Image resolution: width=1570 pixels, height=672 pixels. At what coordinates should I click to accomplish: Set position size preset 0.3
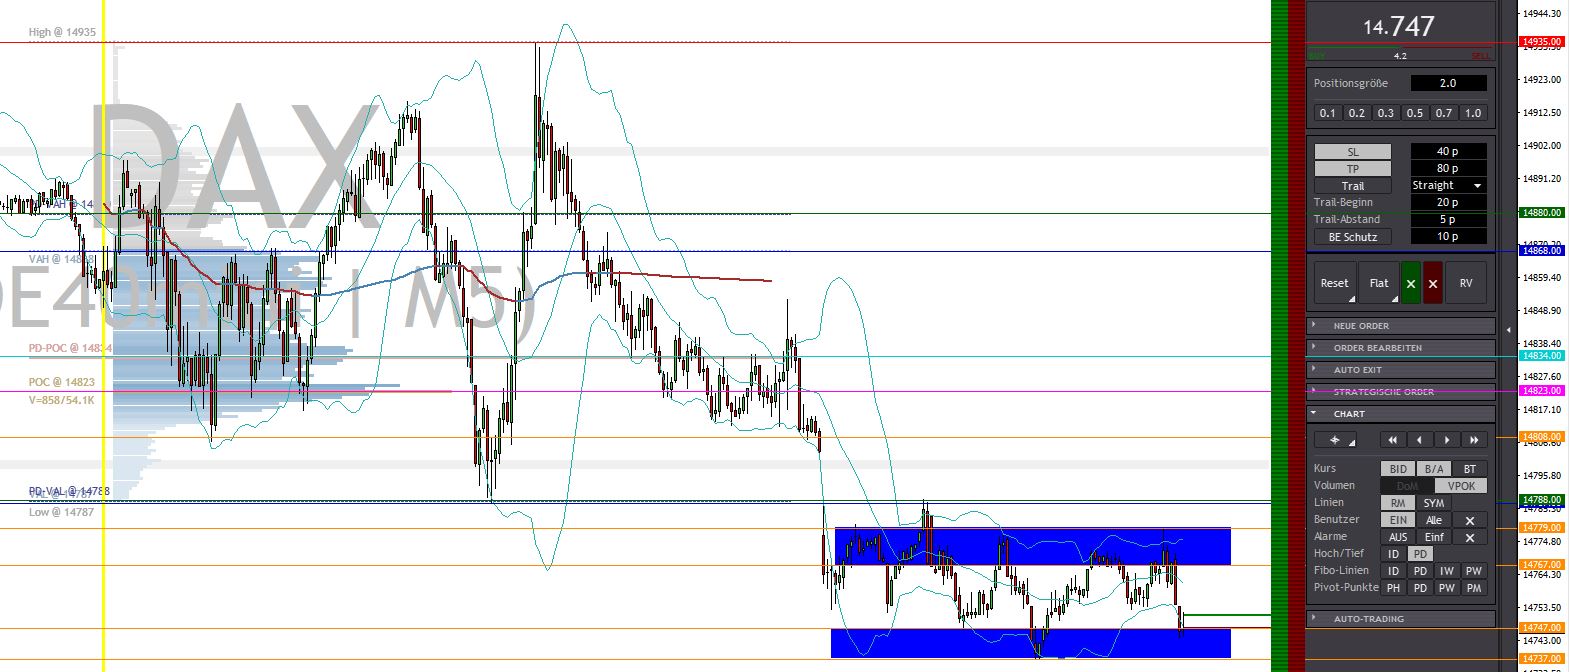(1386, 113)
